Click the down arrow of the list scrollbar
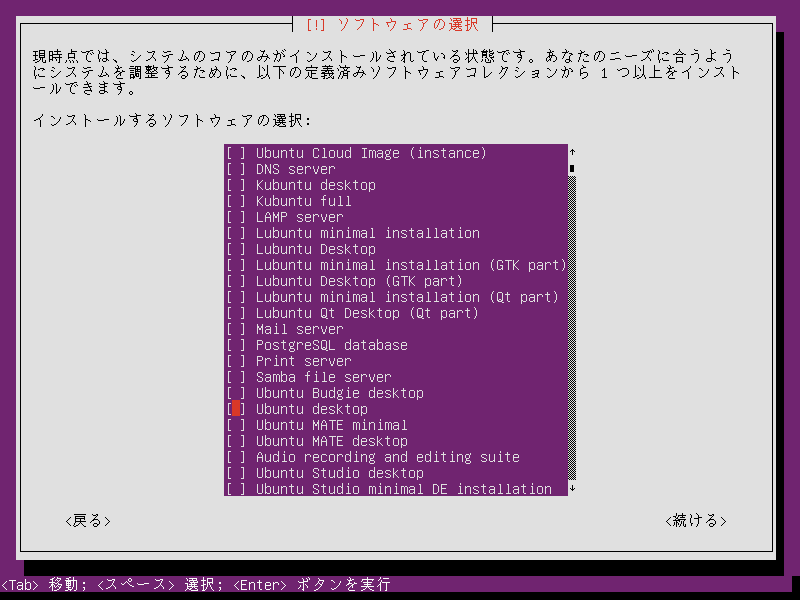 (x=572, y=489)
